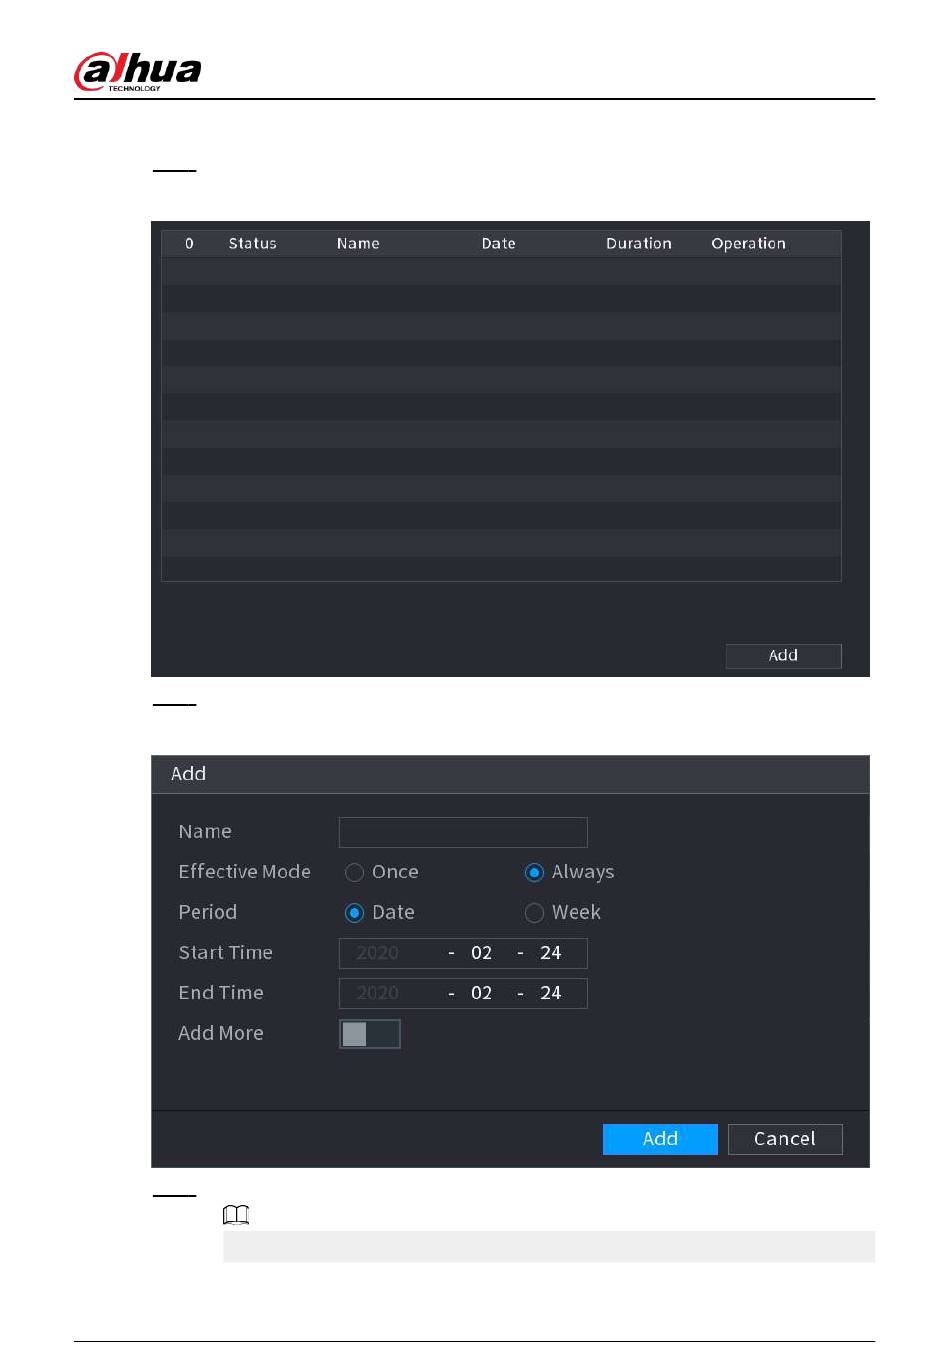Click the Start Time month 02

[481, 953]
